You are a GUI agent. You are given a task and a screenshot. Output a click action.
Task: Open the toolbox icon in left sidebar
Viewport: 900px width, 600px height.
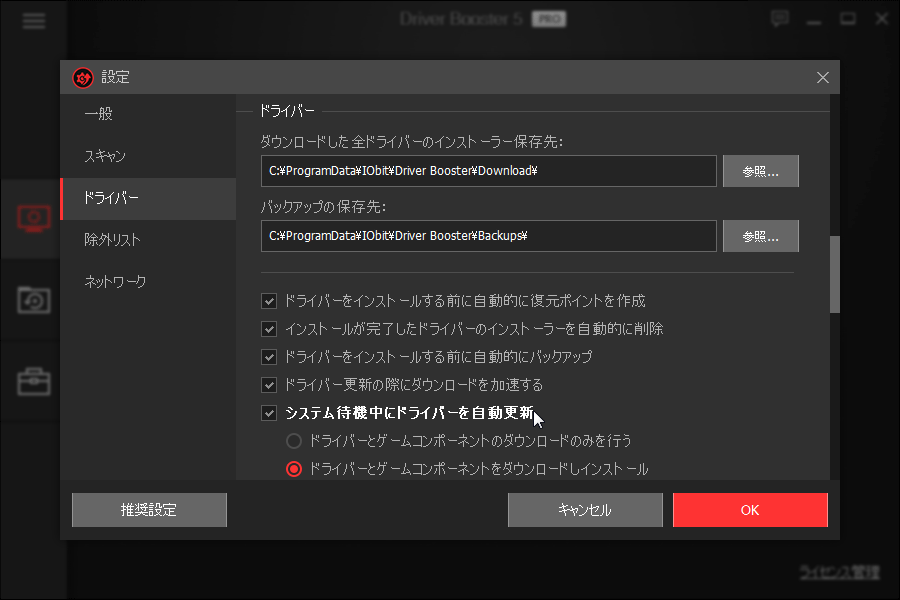coord(33,382)
